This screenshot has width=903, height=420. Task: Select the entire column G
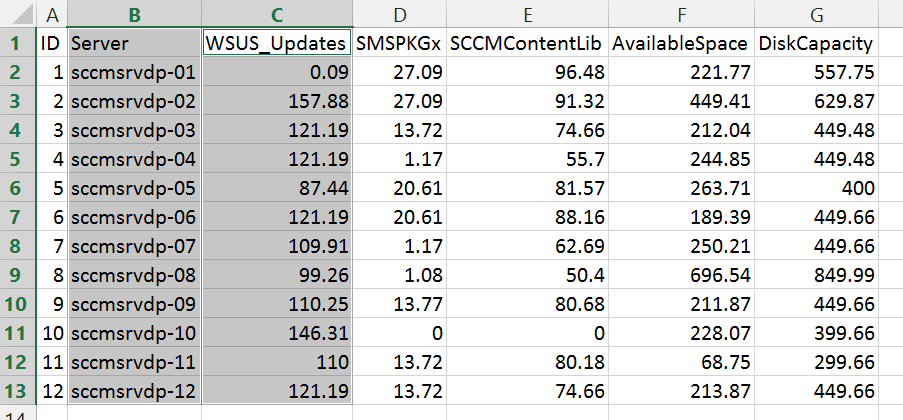tap(816, 13)
